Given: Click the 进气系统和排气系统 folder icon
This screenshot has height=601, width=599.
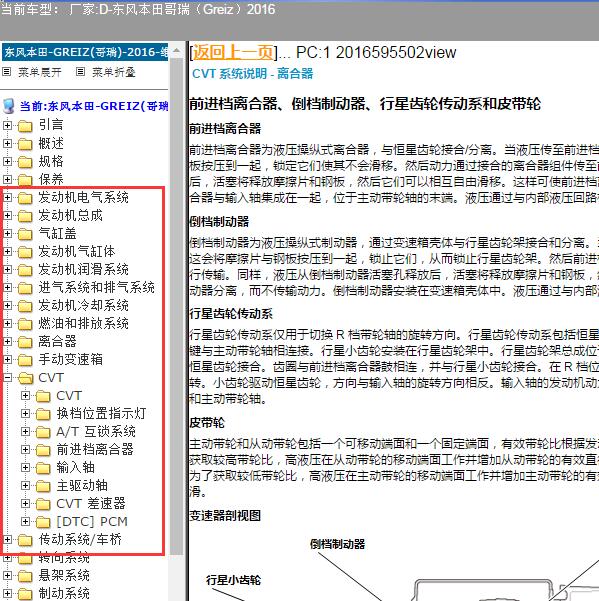Looking at the screenshot, I should 25,288.
